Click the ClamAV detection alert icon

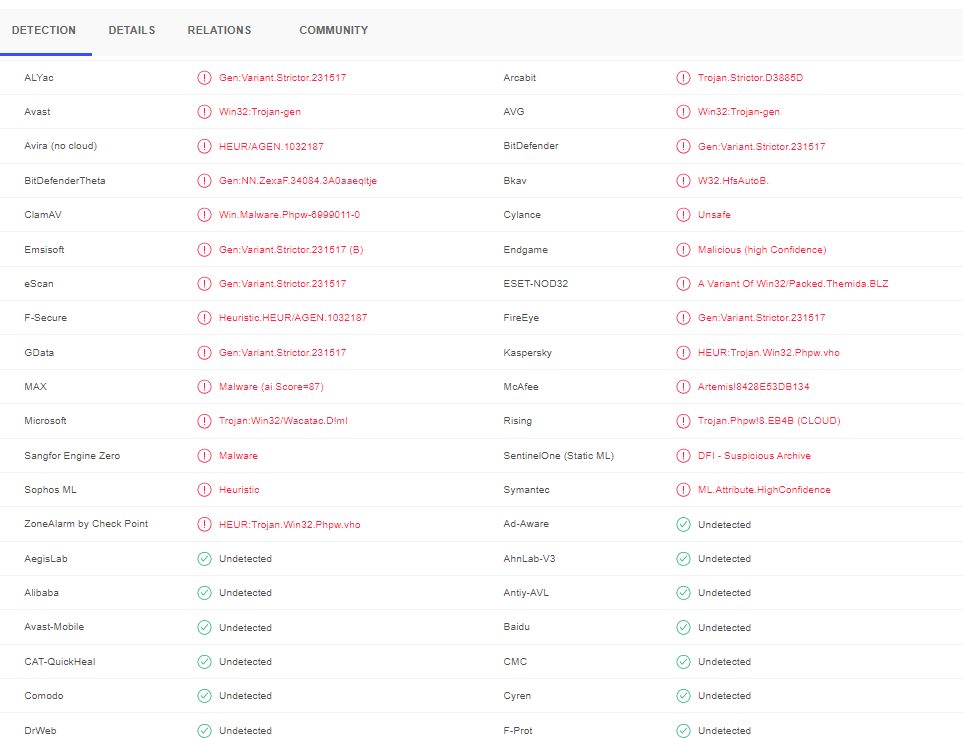tap(204, 215)
